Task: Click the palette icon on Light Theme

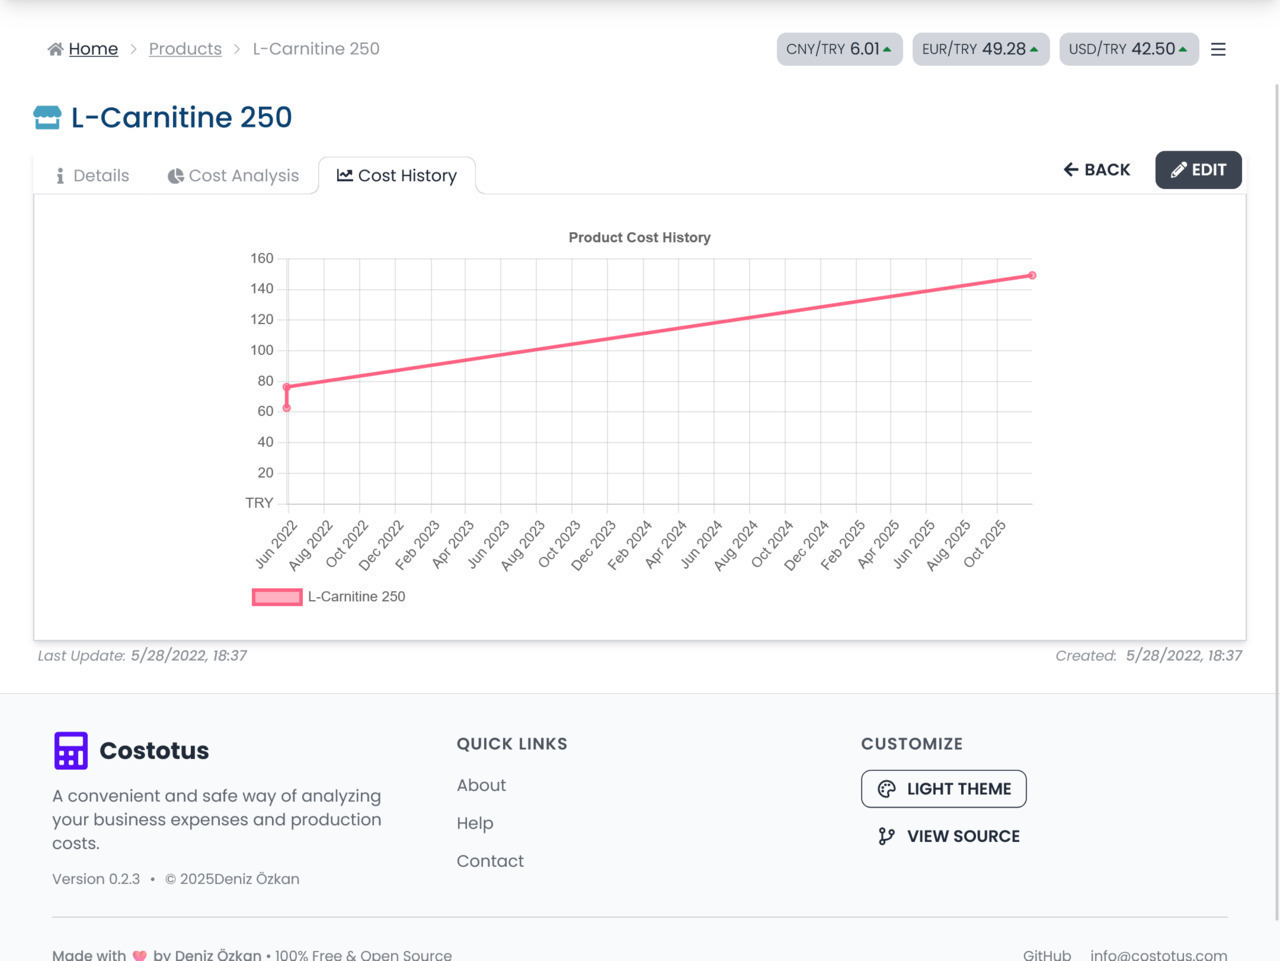Action: 886,789
